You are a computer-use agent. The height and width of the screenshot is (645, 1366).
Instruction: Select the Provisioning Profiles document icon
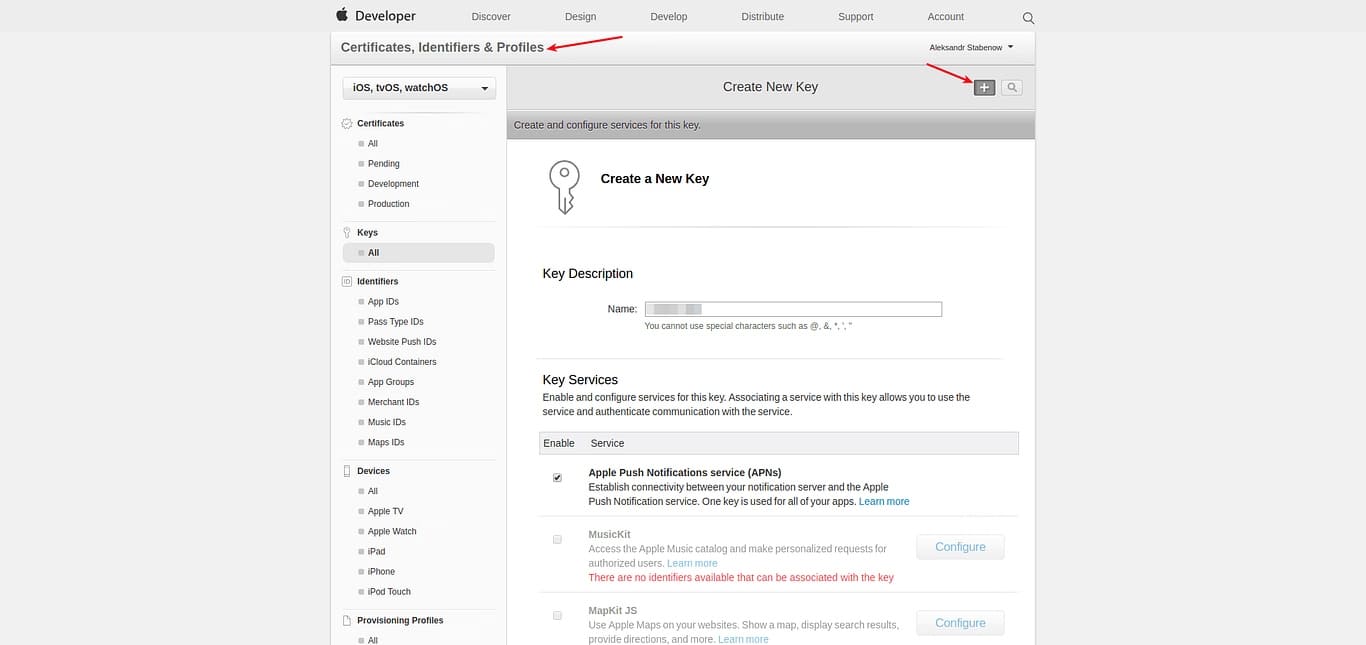[x=347, y=619]
